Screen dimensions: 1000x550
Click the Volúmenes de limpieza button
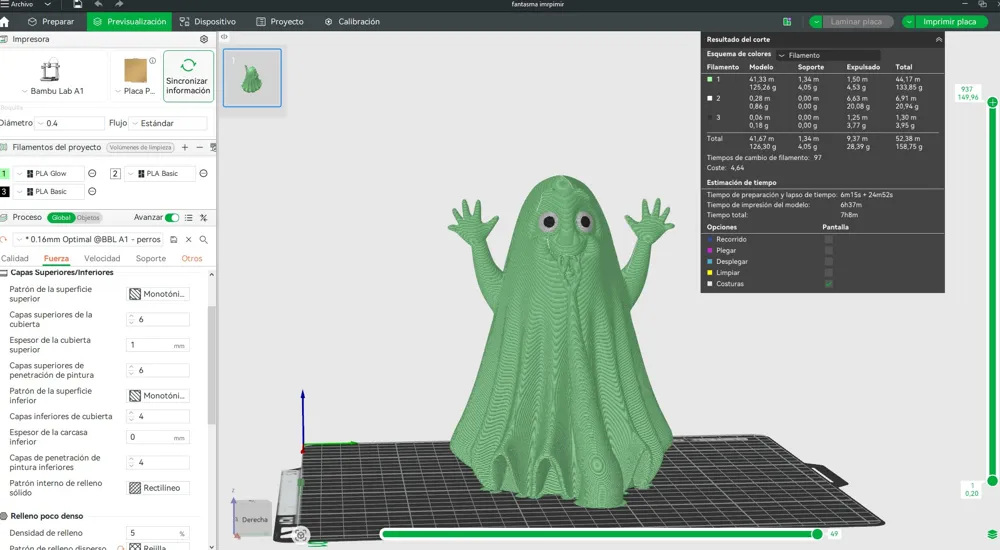tap(140, 147)
